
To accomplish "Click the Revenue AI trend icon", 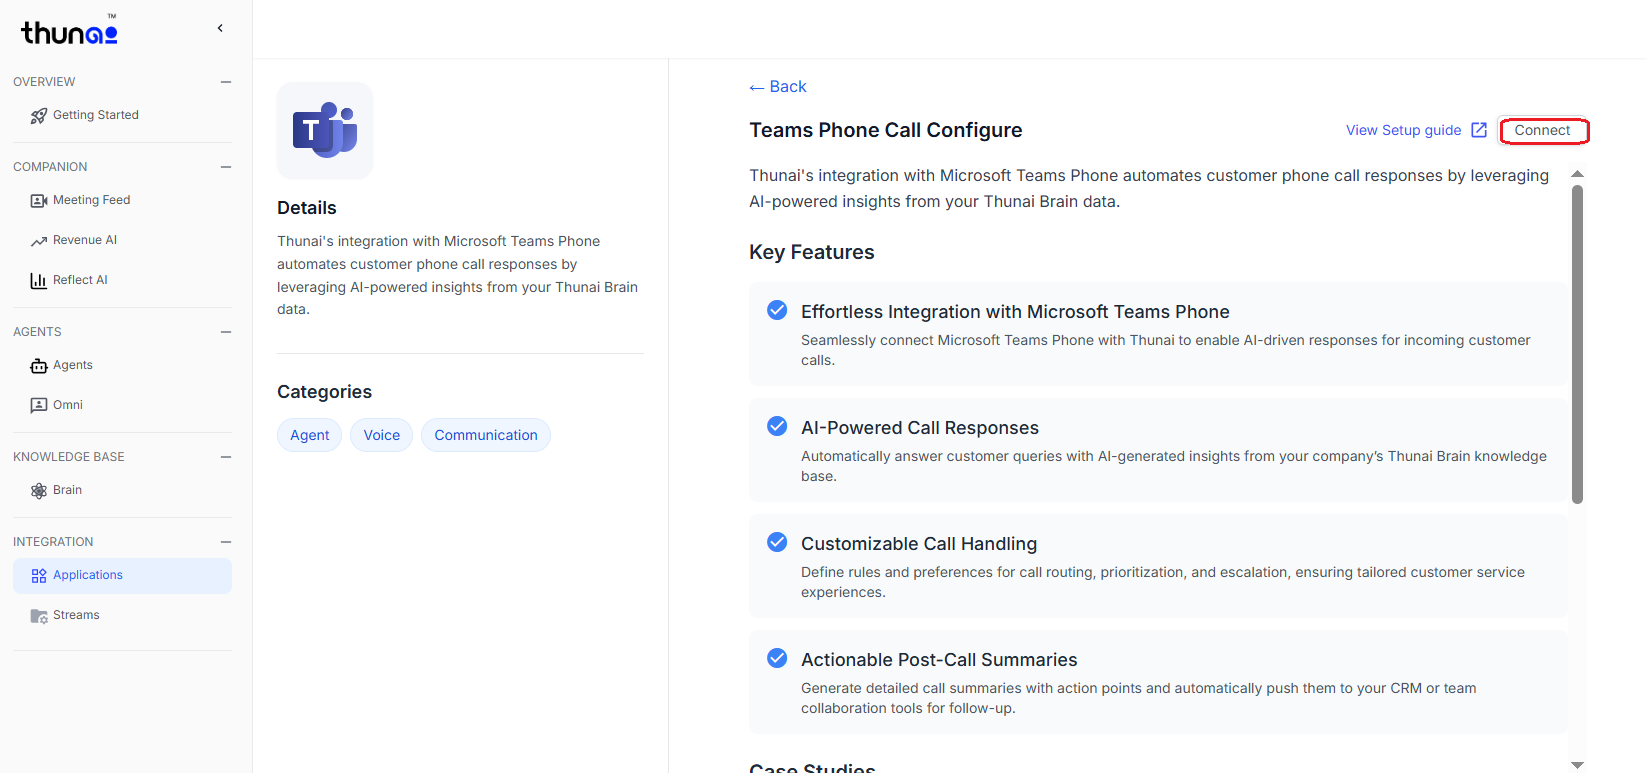I will click(x=39, y=241).
